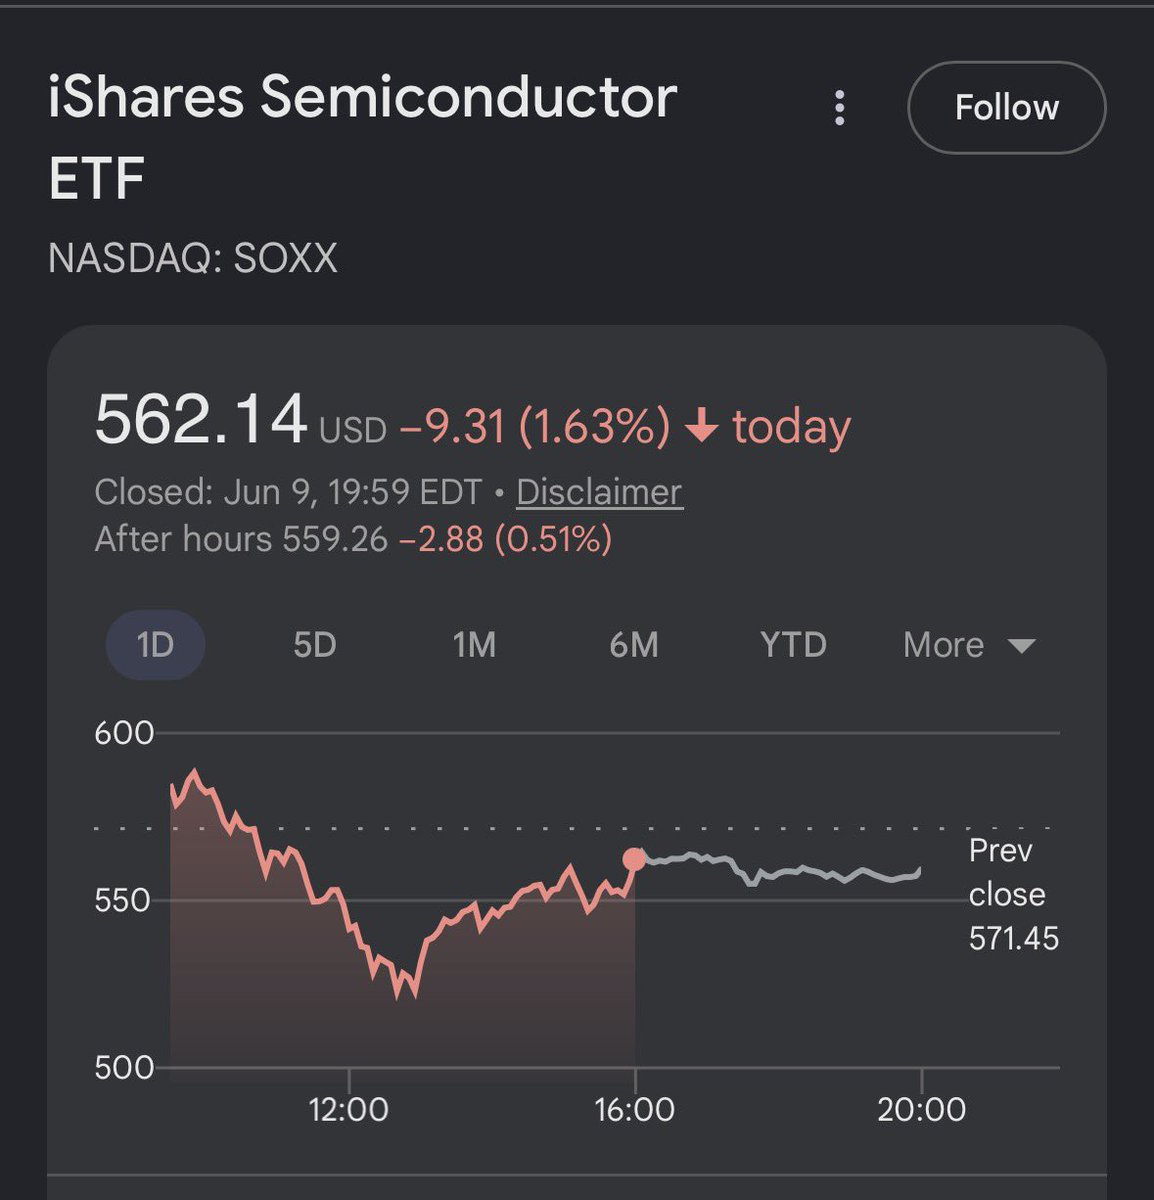
Task: Click the After hours 559.26 price text
Action: tap(241, 540)
